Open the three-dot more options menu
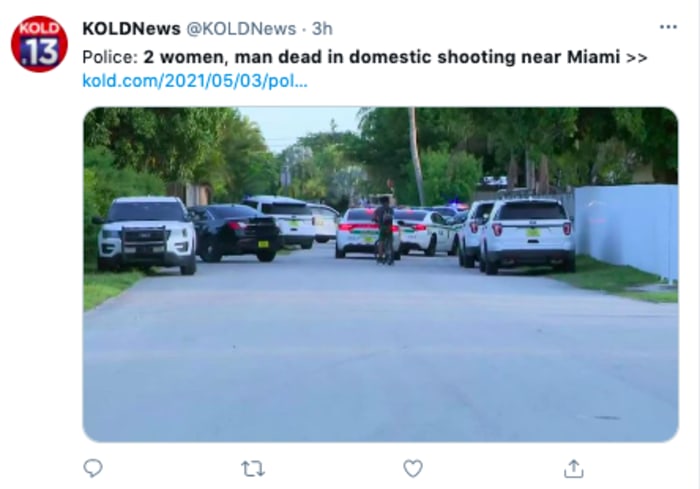This screenshot has height=489, width=700. [668, 27]
